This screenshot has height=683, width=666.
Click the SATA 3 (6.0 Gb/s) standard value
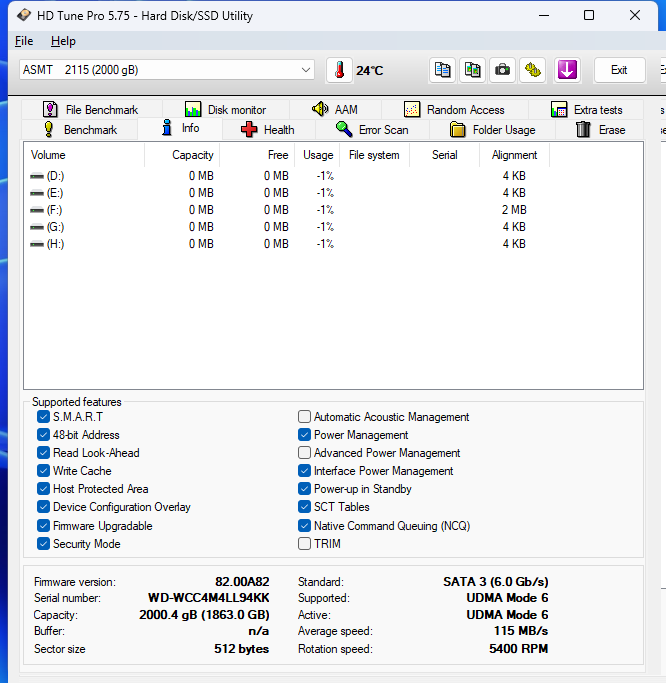tap(496, 582)
